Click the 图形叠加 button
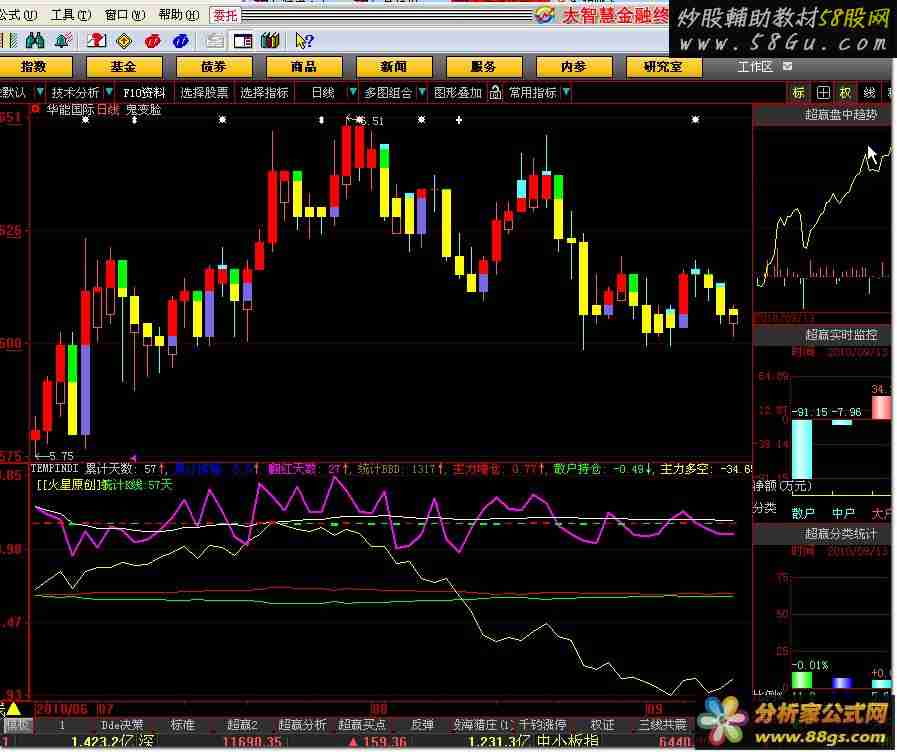 pyautogui.click(x=458, y=92)
